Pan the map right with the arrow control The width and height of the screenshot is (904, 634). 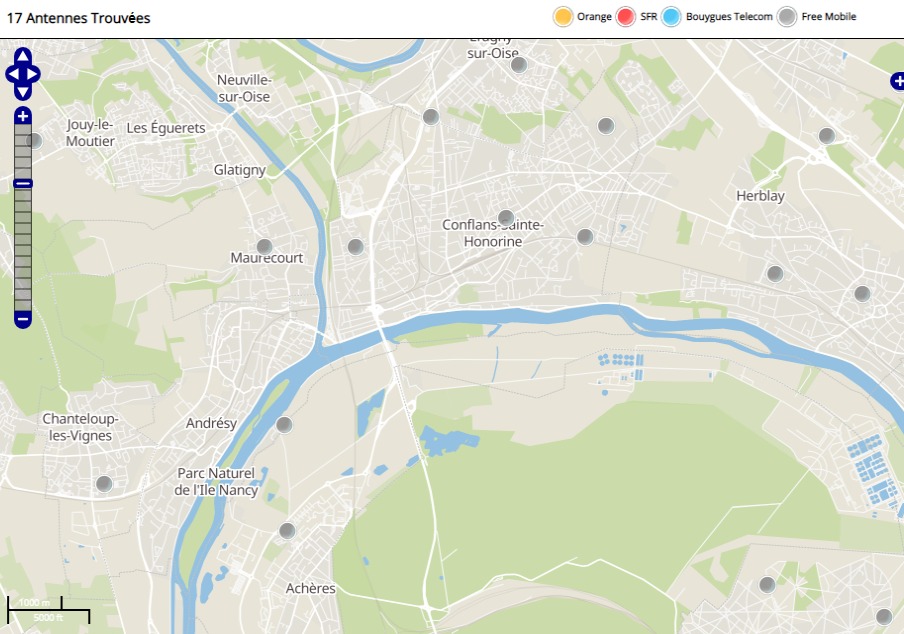pos(33,74)
